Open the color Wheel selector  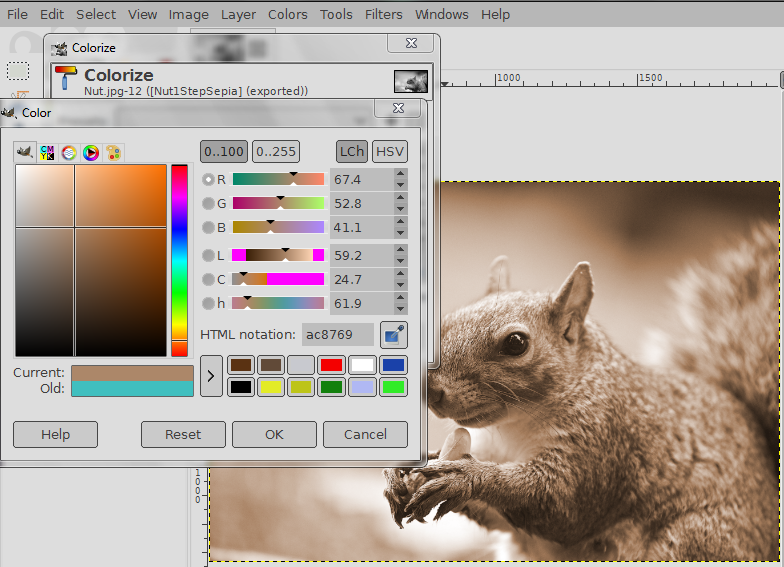click(91, 152)
